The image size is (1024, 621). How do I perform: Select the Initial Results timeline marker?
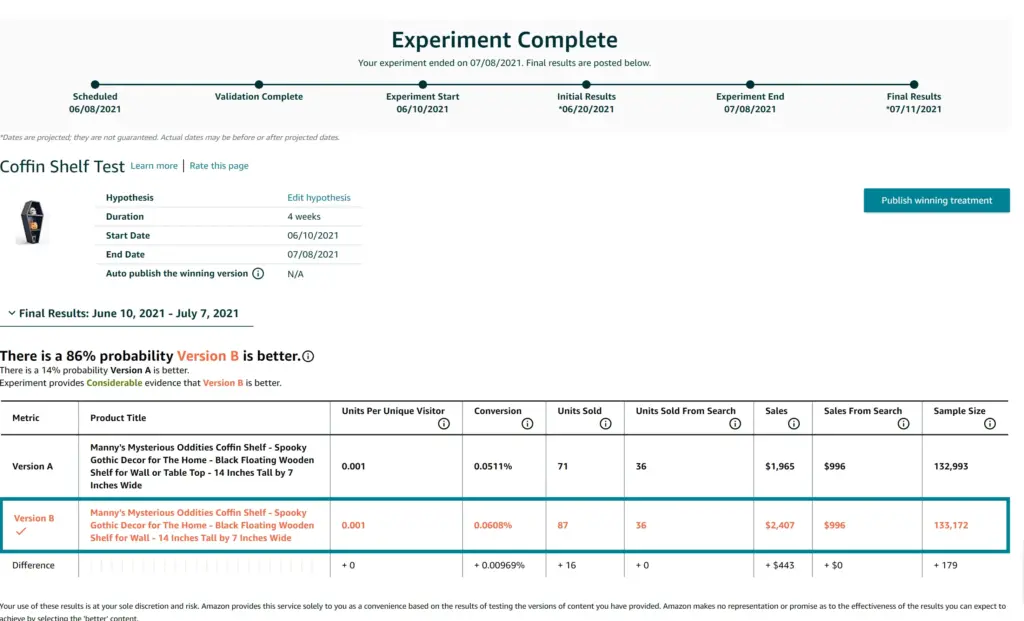[586, 85]
